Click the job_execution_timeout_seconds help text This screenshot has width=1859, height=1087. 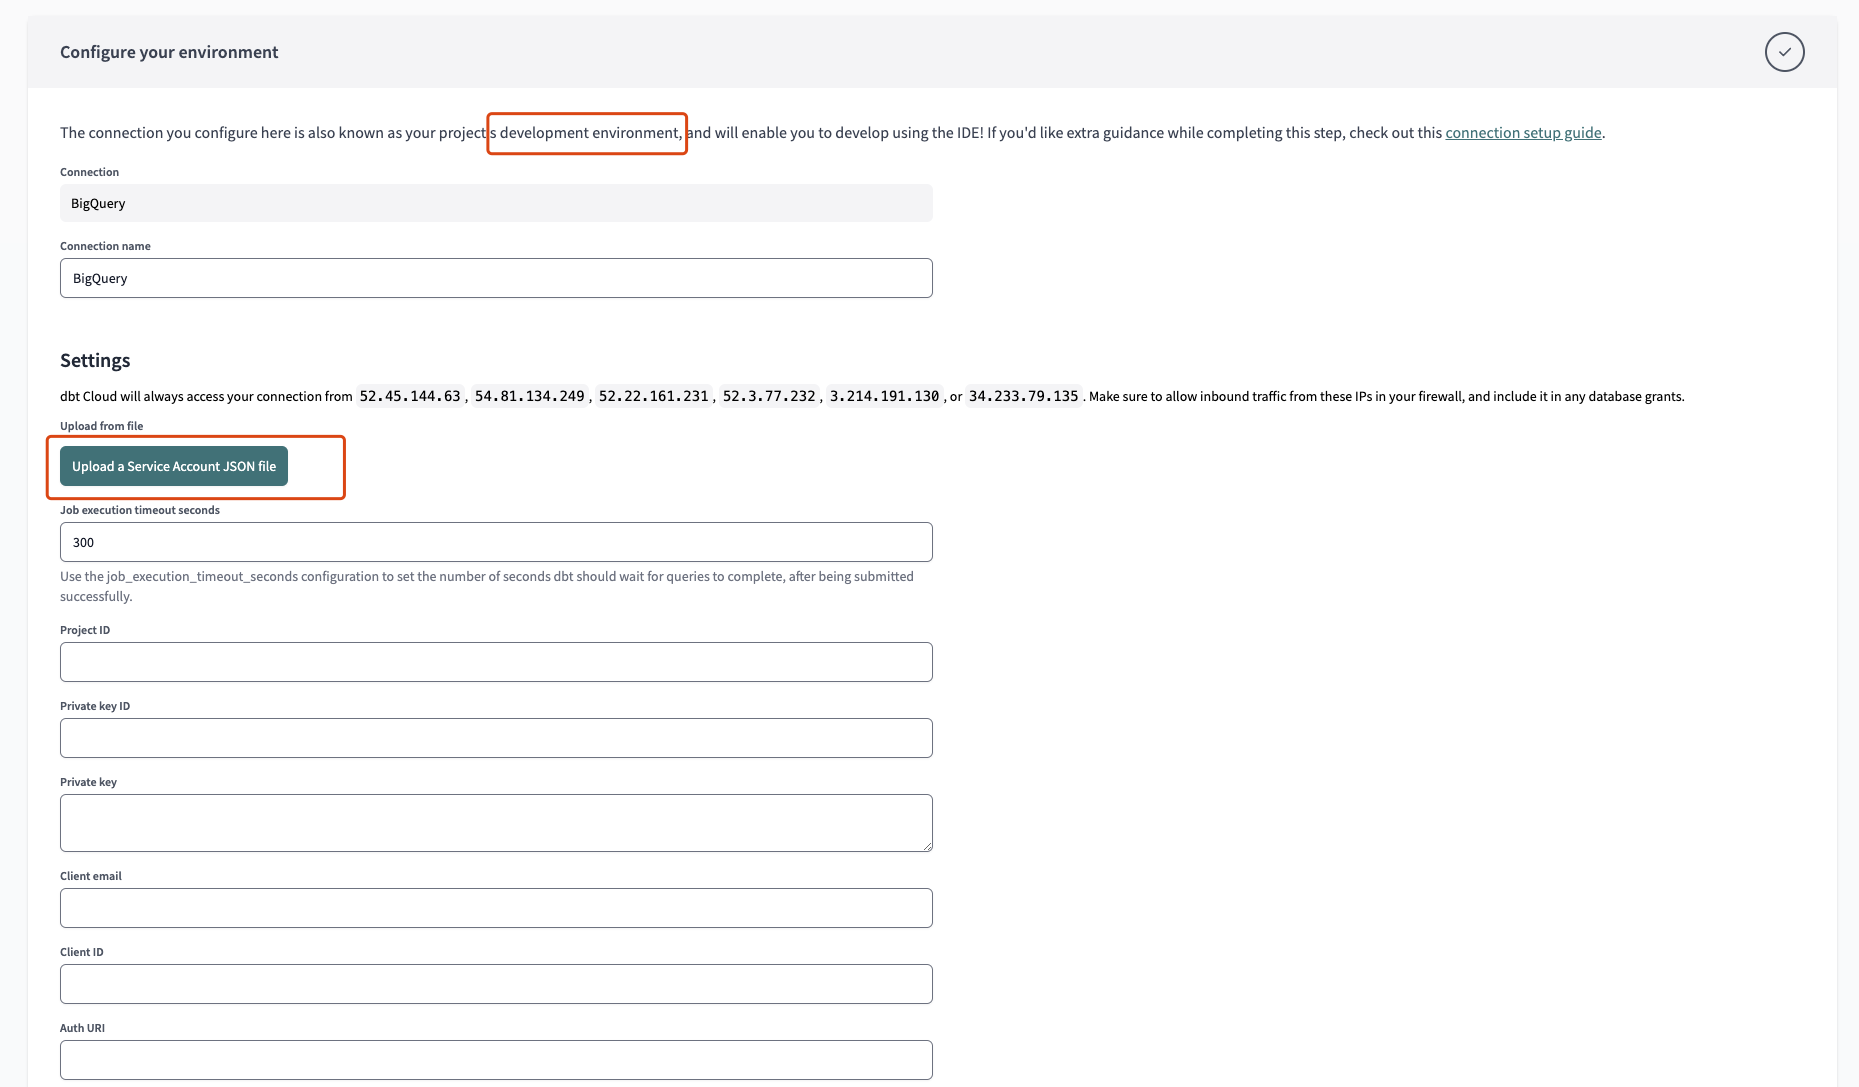coord(487,586)
